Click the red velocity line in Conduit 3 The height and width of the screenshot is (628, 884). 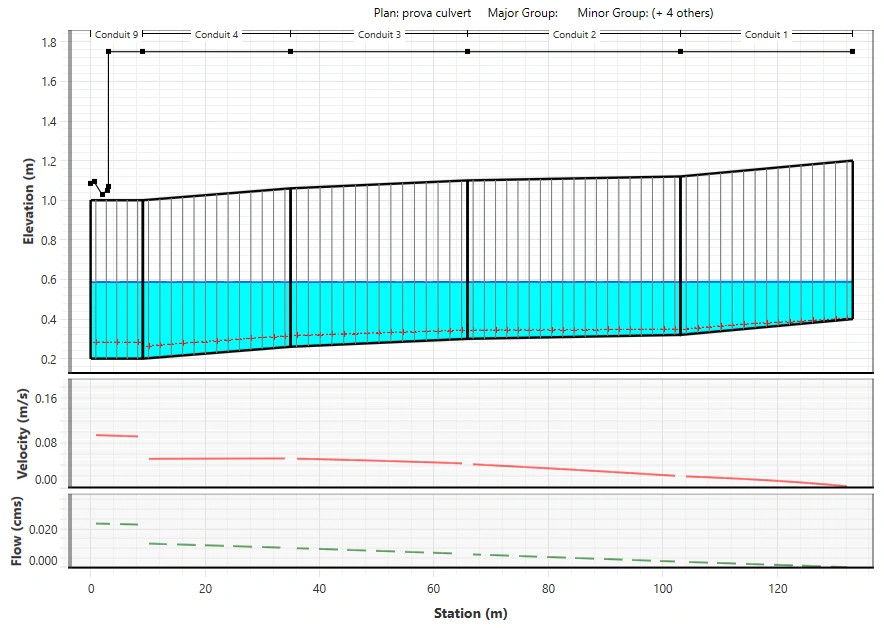tap(380, 460)
